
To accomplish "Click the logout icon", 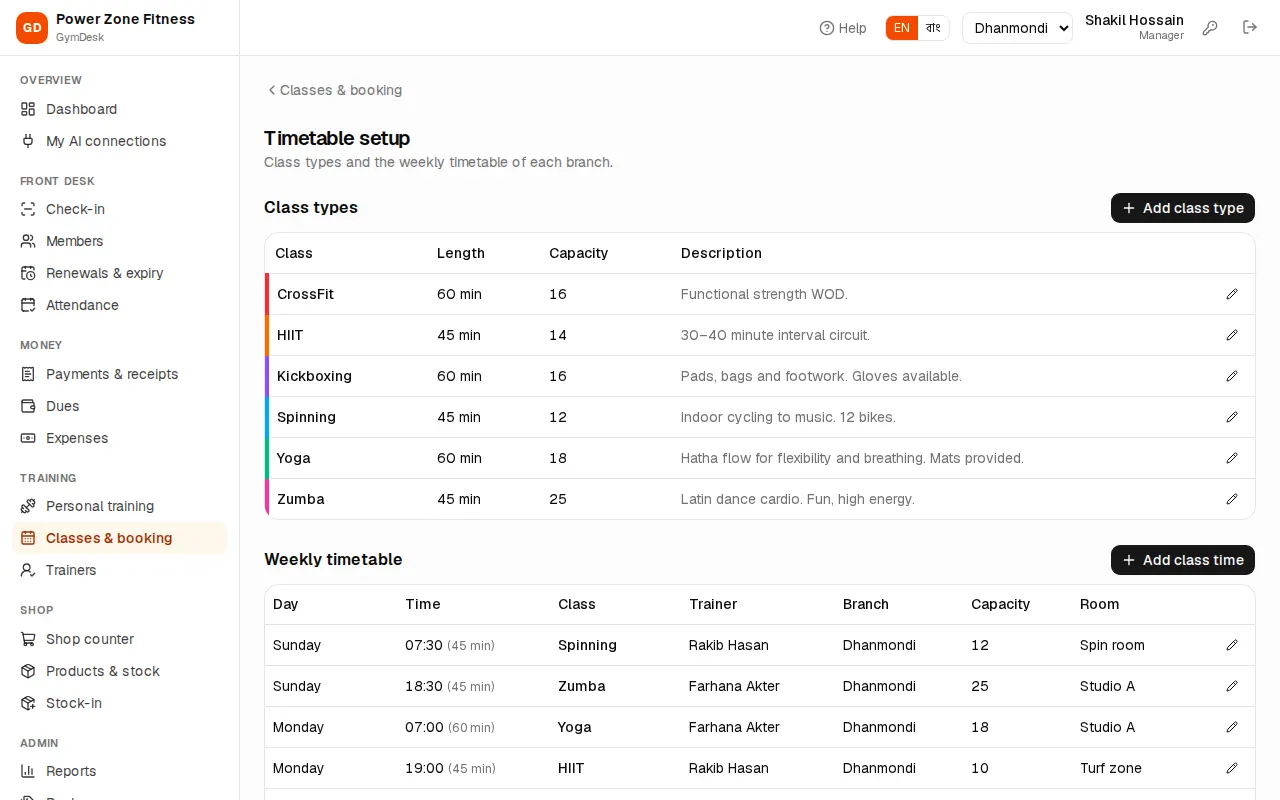I will point(1250,28).
